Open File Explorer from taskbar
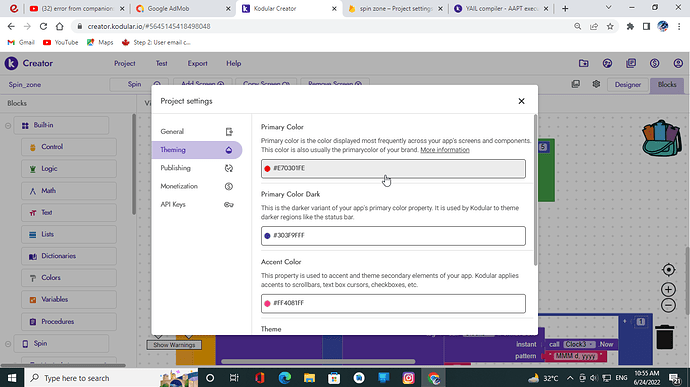Image resolution: width=690 pixels, height=387 pixels. pos(309,378)
